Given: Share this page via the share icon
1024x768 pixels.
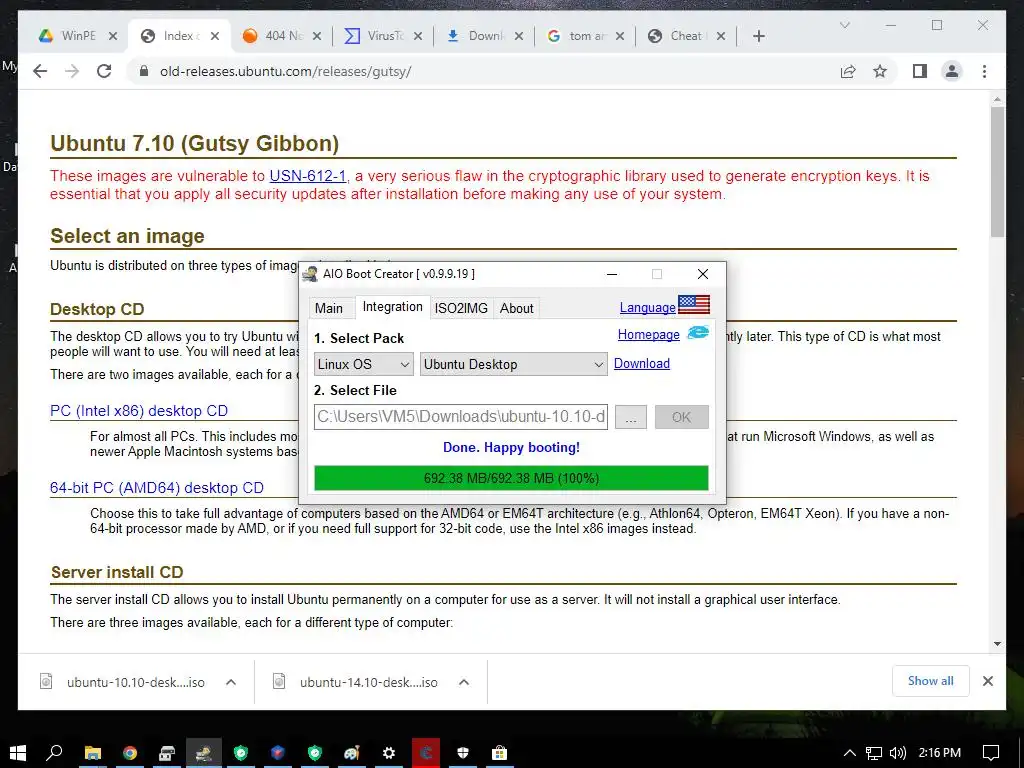Looking at the screenshot, I should tap(848, 71).
